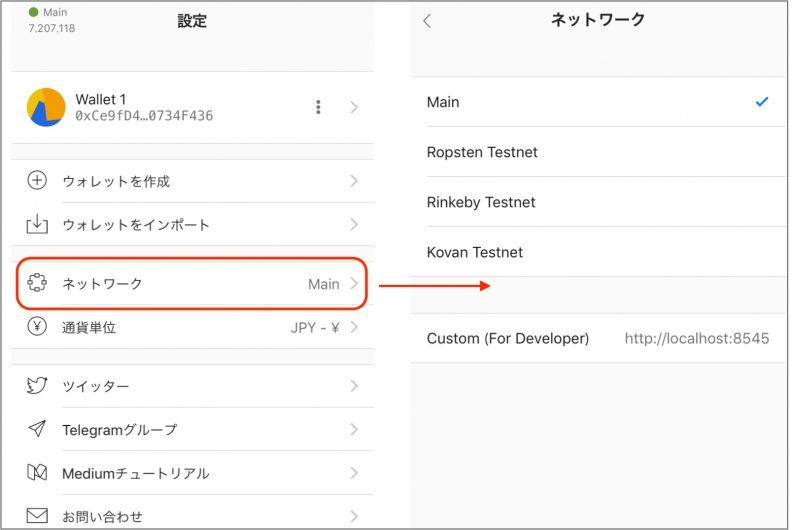Open the ネットワーク settings item
This screenshot has height=530, width=800.
pos(192,283)
